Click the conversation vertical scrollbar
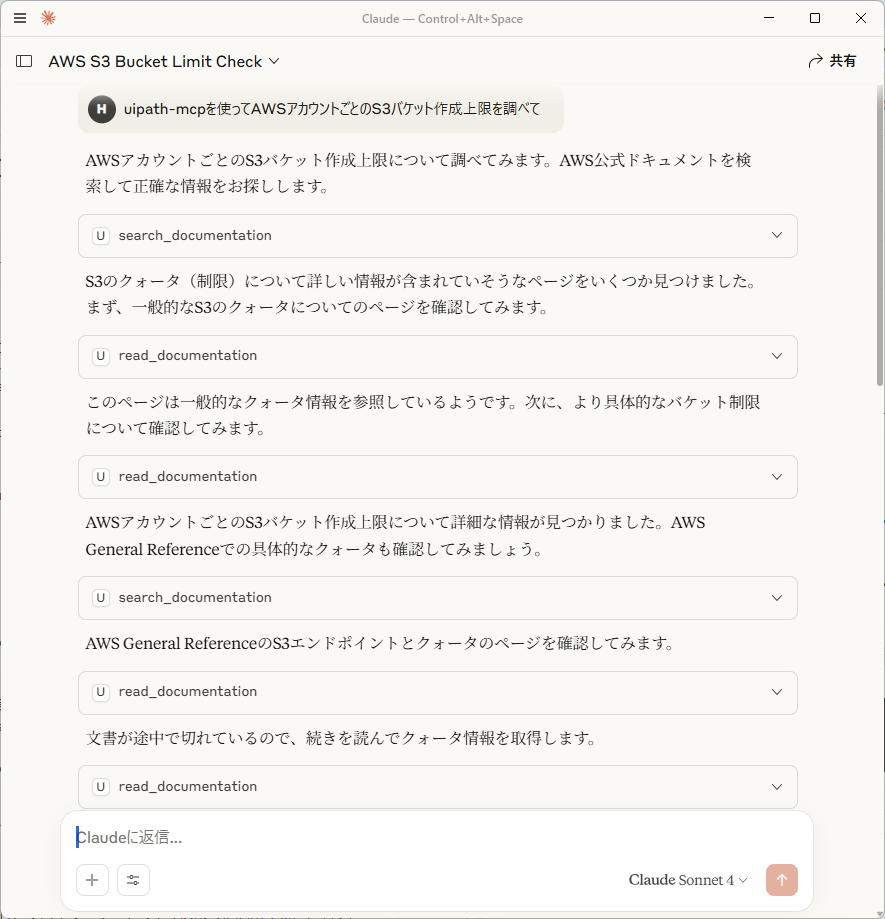Image resolution: width=885 pixels, height=919 pixels. (x=880, y=236)
